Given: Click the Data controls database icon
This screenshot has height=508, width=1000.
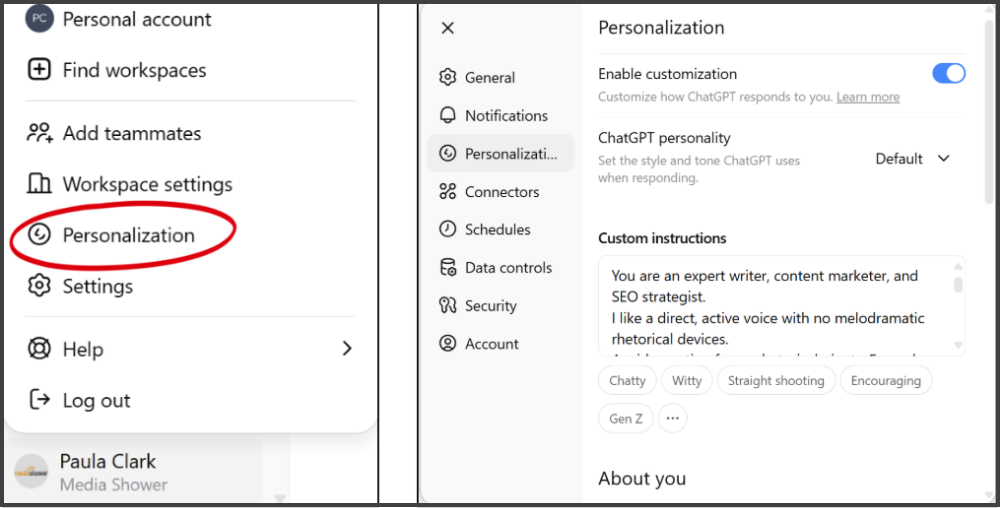Looking at the screenshot, I should 448,268.
